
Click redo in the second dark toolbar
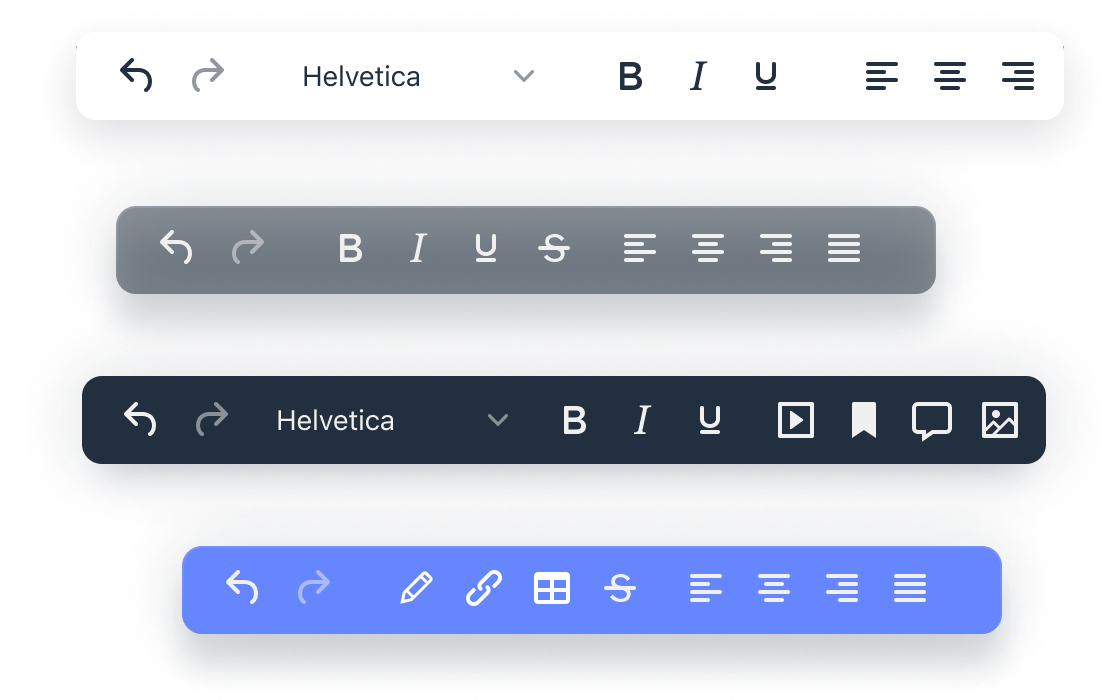248,248
